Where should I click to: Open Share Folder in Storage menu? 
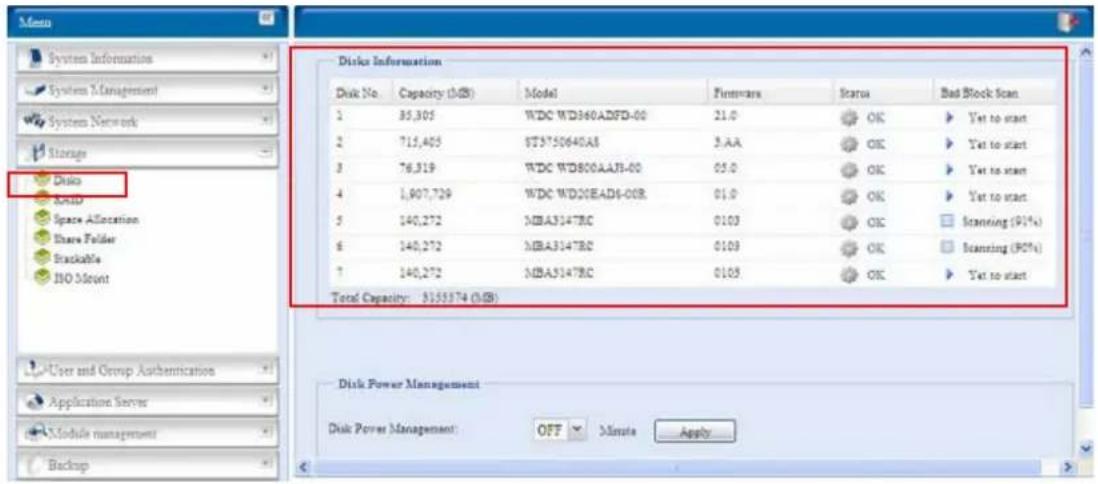coord(86,240)
